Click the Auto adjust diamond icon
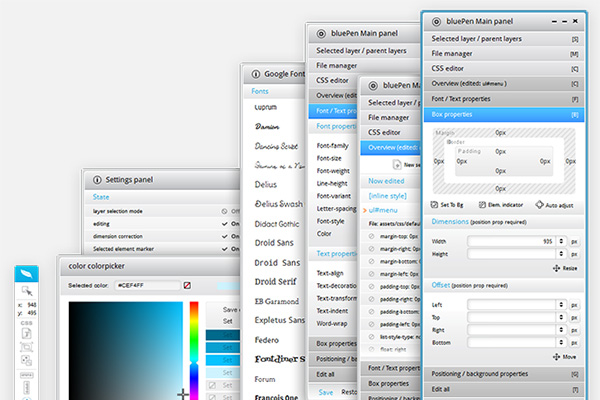The image size is (600, 400). click(540, 205)
